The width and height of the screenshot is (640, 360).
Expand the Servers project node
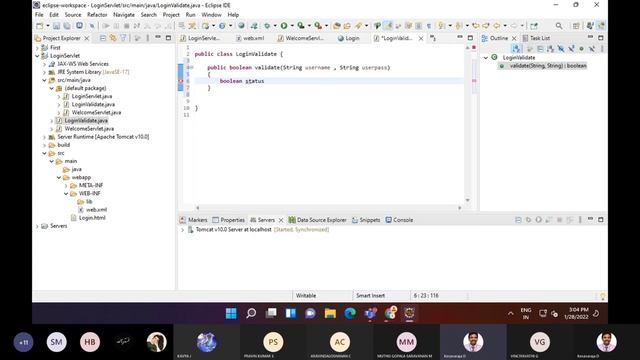pos(37,226)
